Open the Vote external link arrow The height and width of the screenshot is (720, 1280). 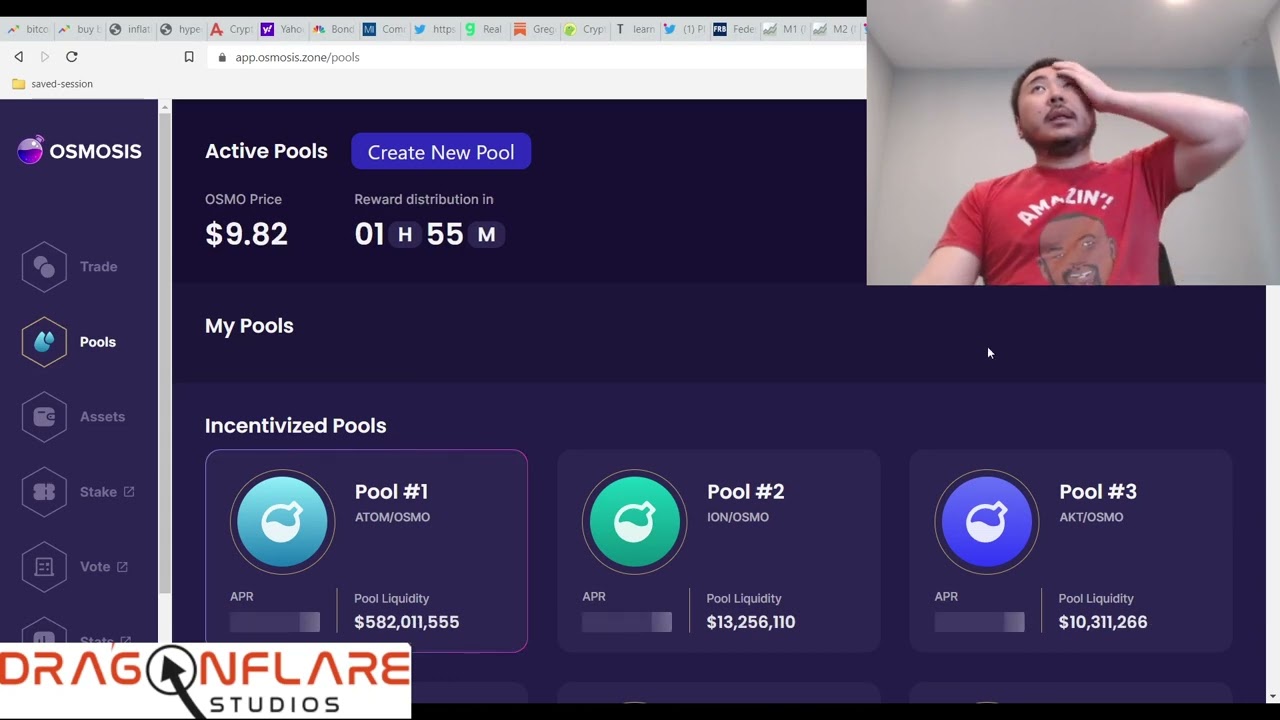pos(122,566)
